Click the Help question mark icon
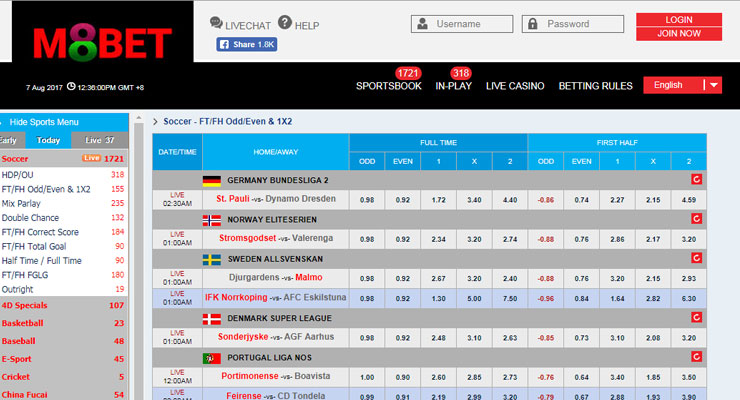Image resolution: width=740 pixels, height=400 pixels. pyautogui.click(x=285, y=23)
